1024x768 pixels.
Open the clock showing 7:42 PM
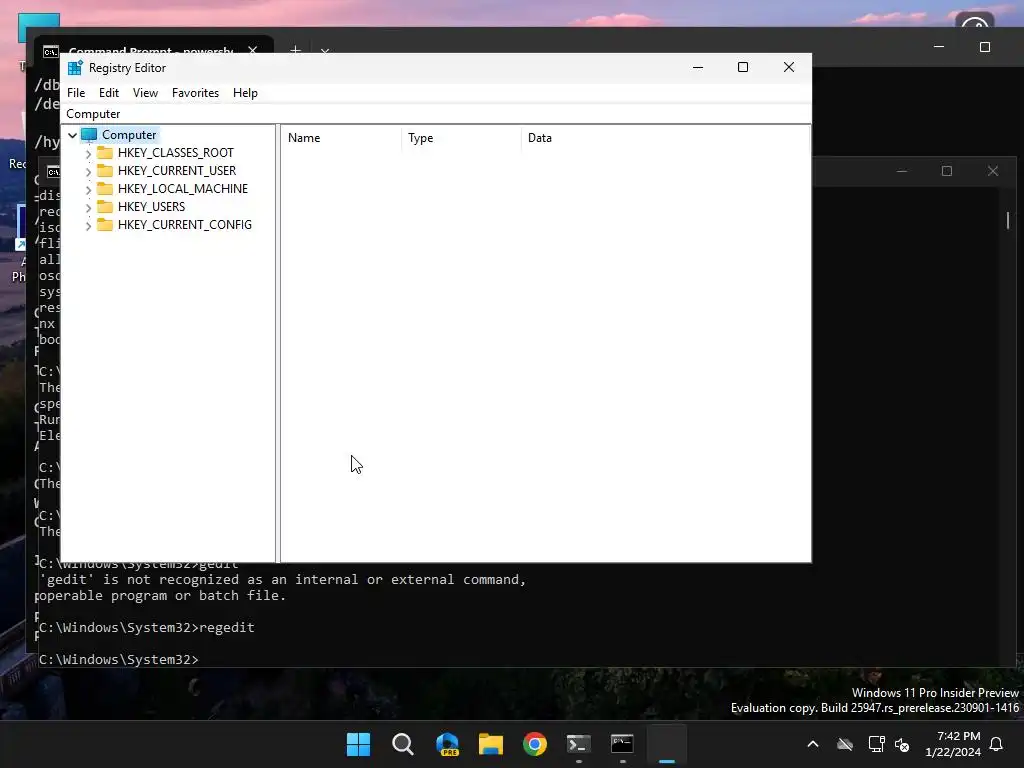953,744
